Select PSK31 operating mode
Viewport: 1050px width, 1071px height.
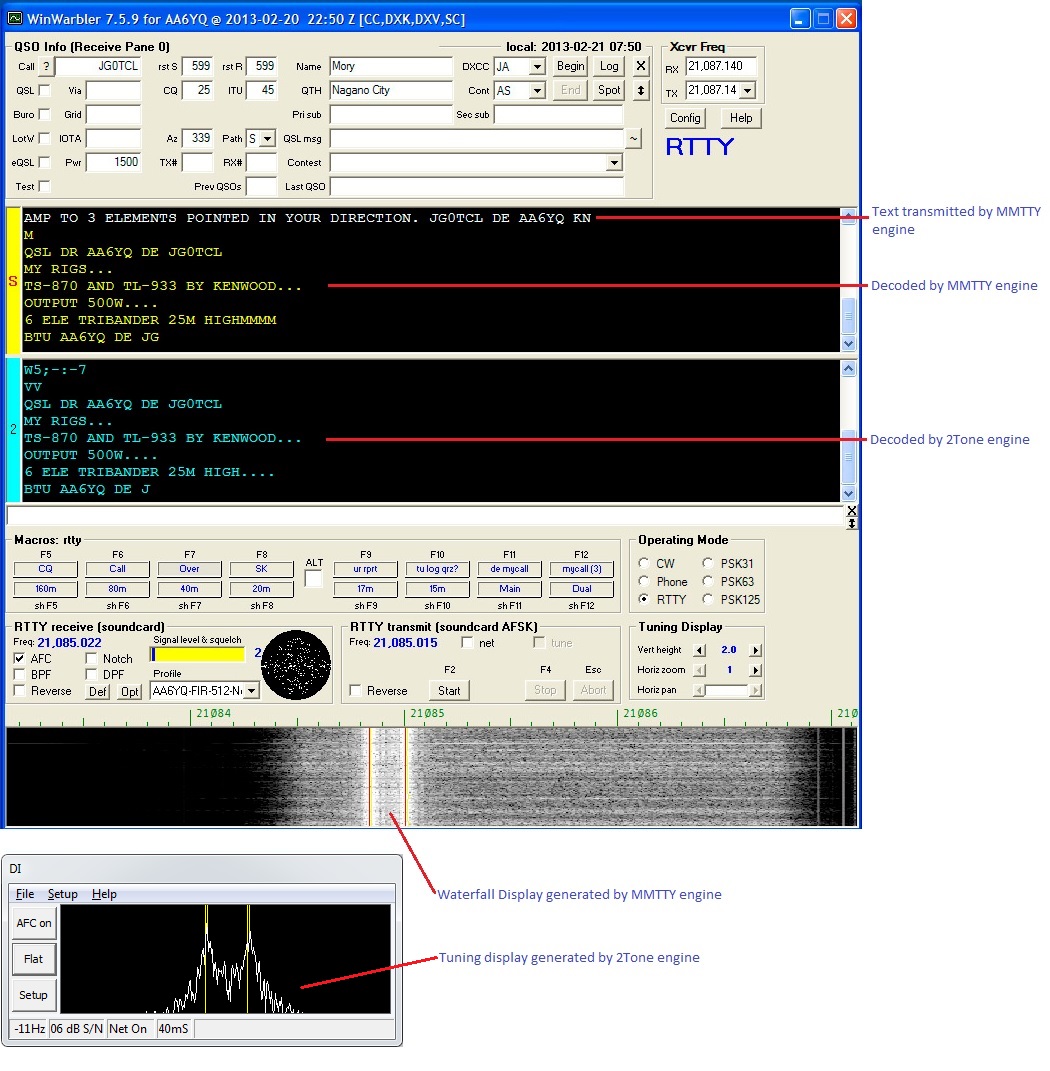coord(708,563)
